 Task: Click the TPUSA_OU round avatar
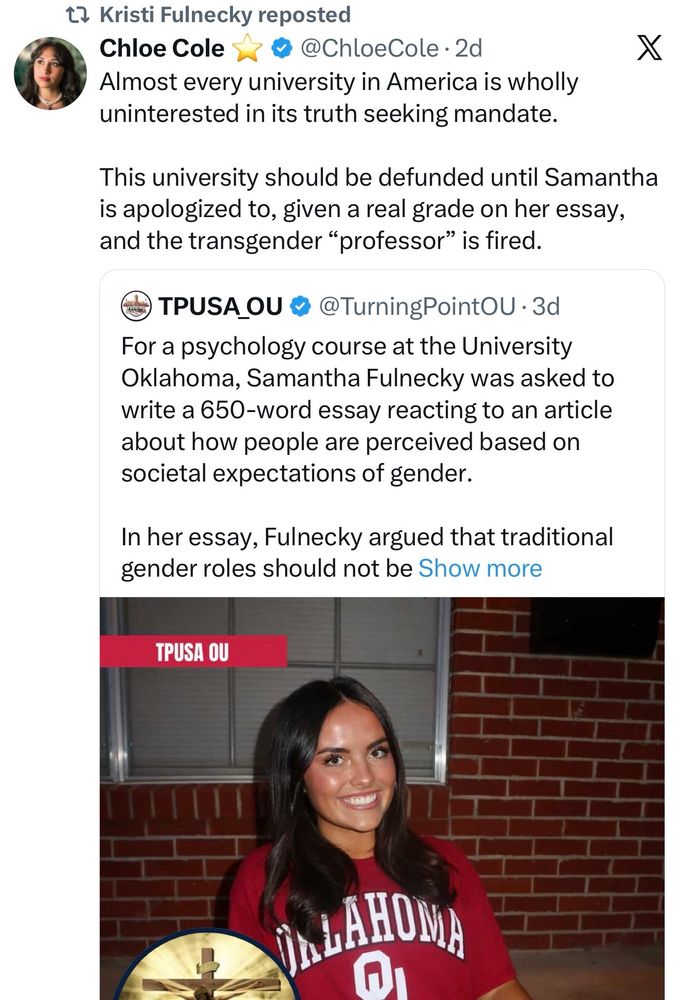(x=136, y=306)
